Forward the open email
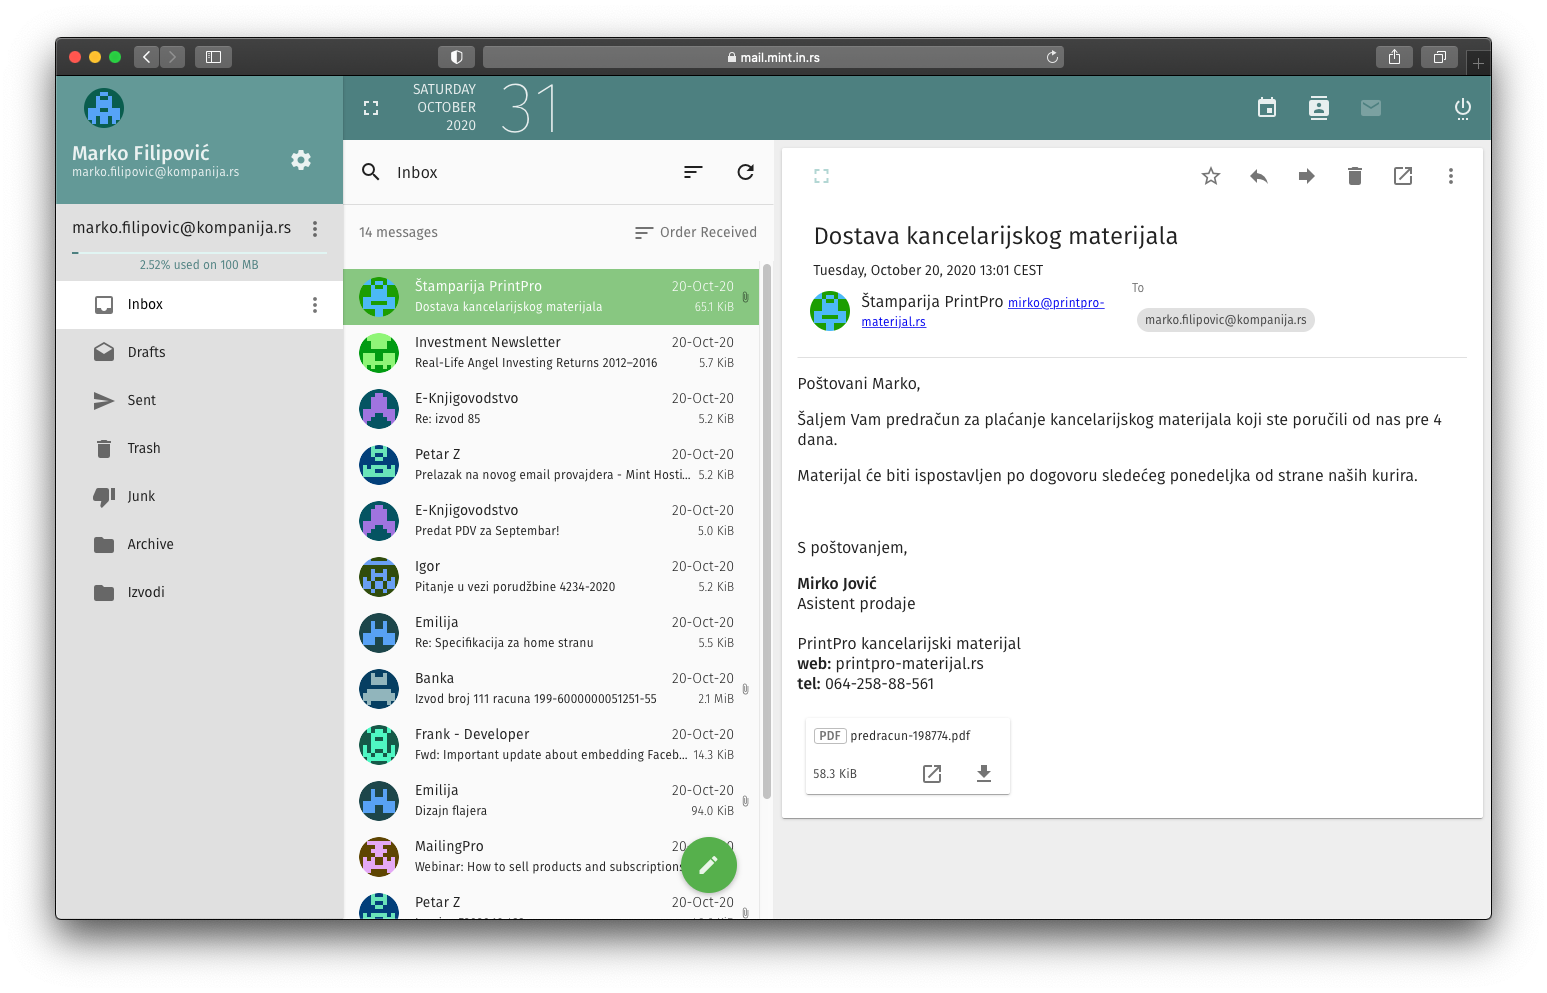 pyautogui.click(x=1306, y=177)
